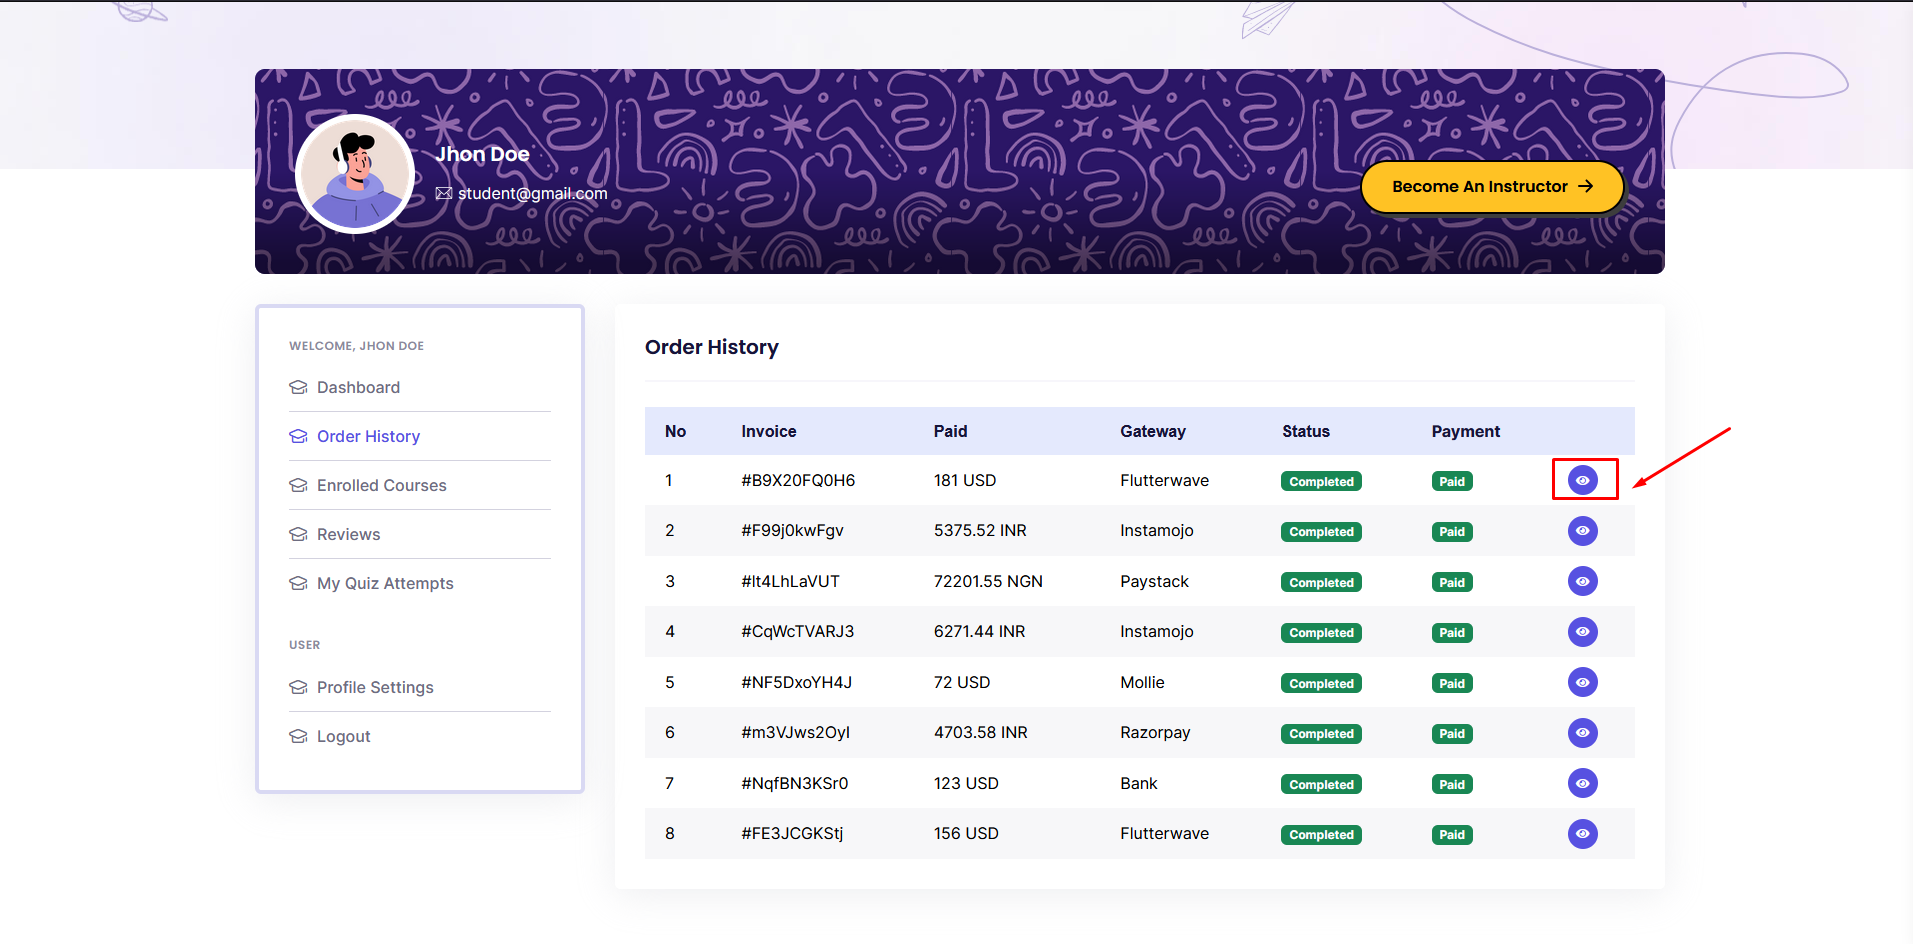The image size is (1913, 944).
Task: Open eye icon for invoice #F99j0kwFgv
Action: (x=1582, y=531)
